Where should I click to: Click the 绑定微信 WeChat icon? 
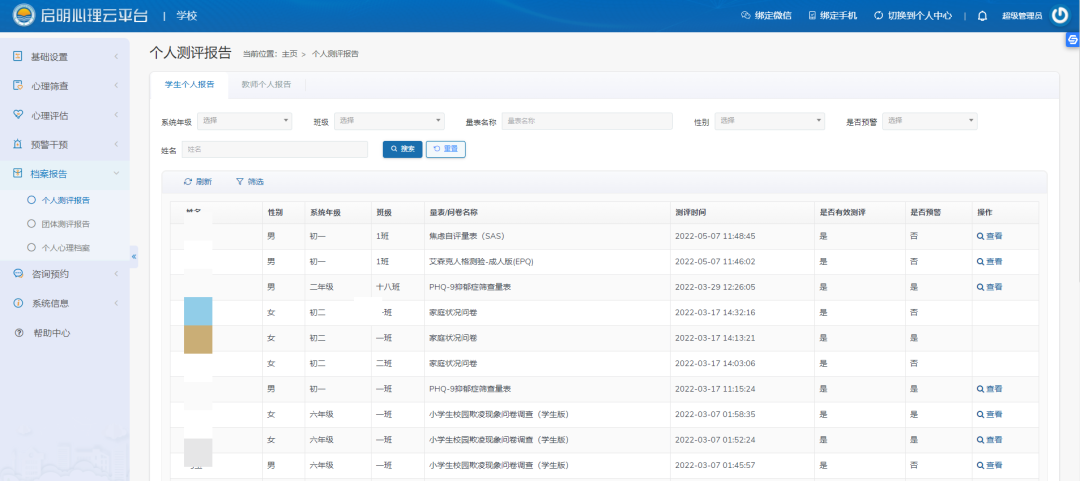tap(745, 15)
